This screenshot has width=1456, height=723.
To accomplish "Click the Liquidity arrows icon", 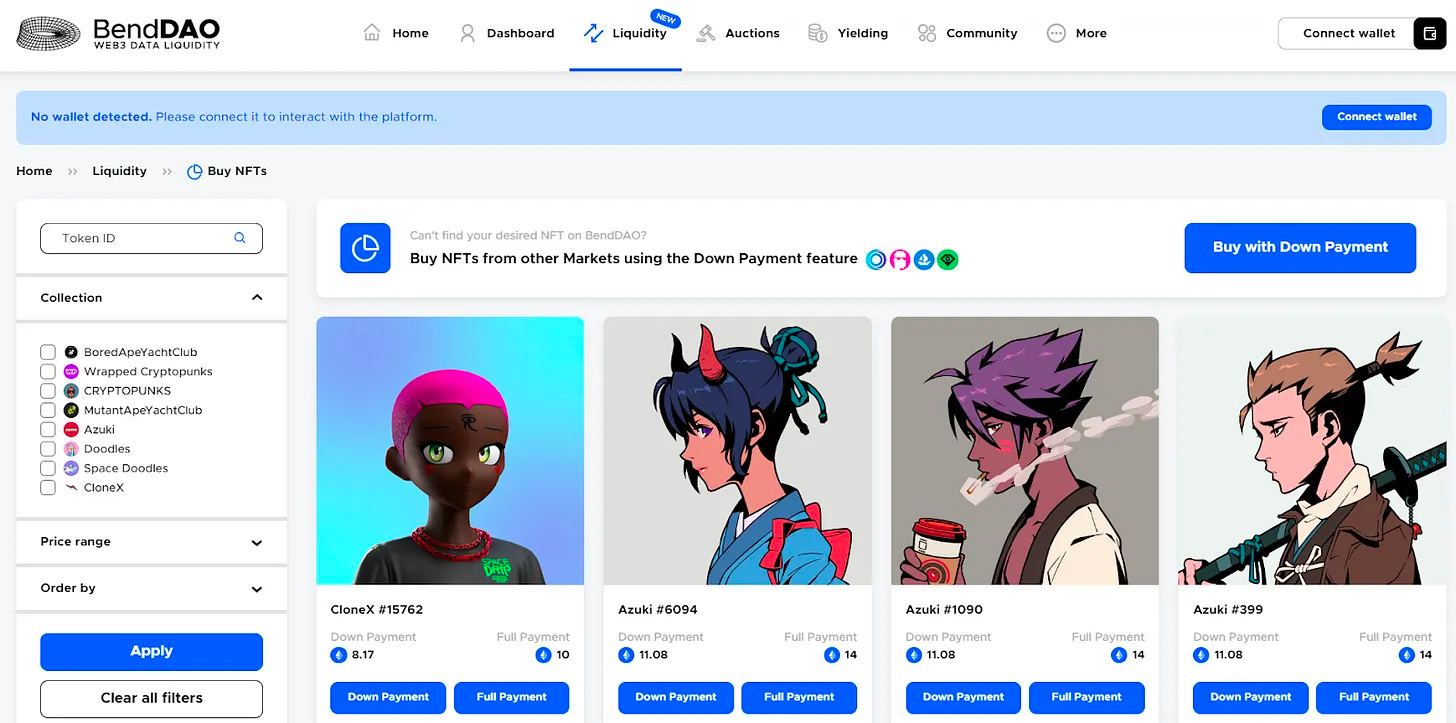I will pos(593,33).
